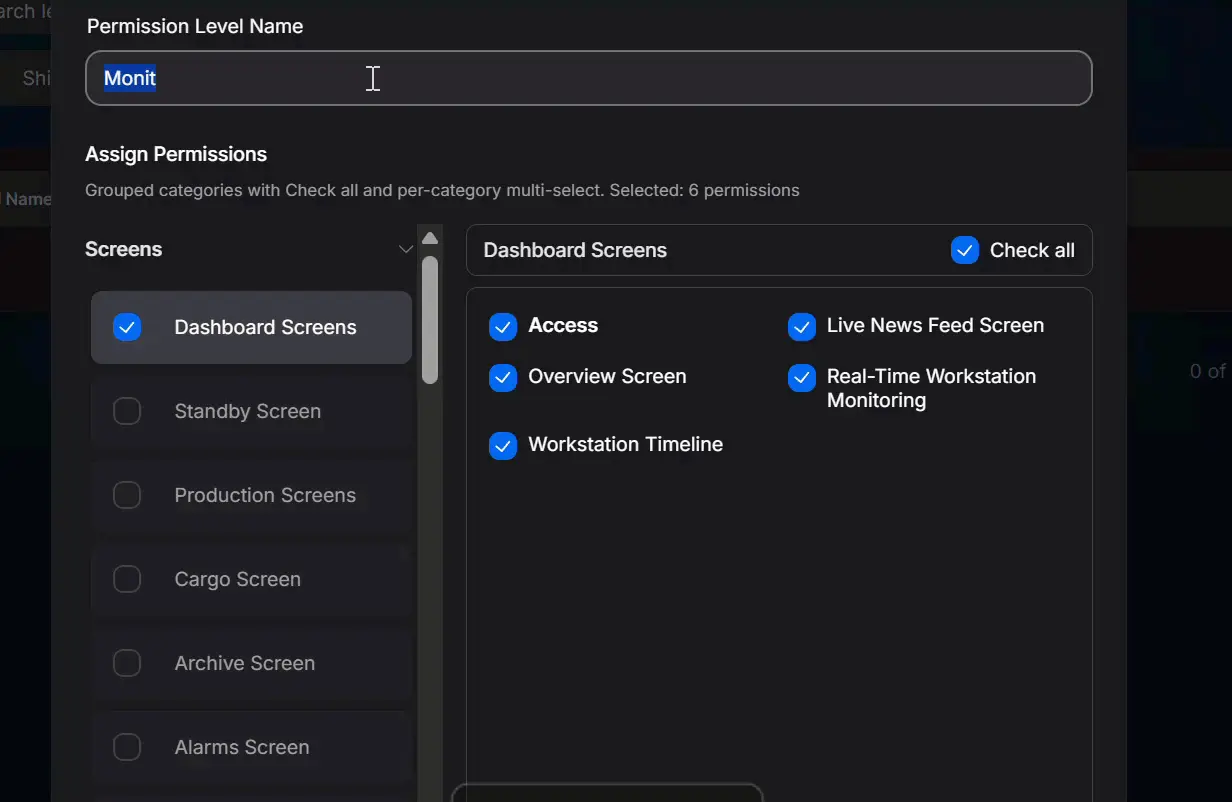This screenshot has height=802, width=1232.
Task: Check the Cargo Screen checkbox
Action: pyautogui.click(x=127, y=579)
